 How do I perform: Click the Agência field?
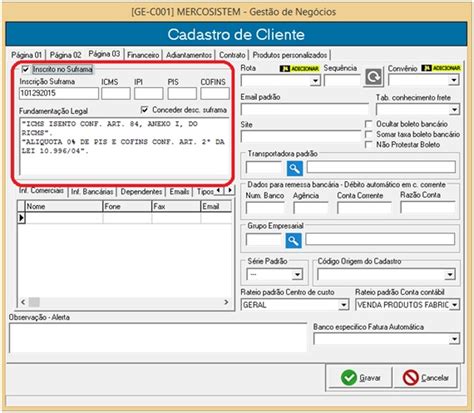point(311,208)
